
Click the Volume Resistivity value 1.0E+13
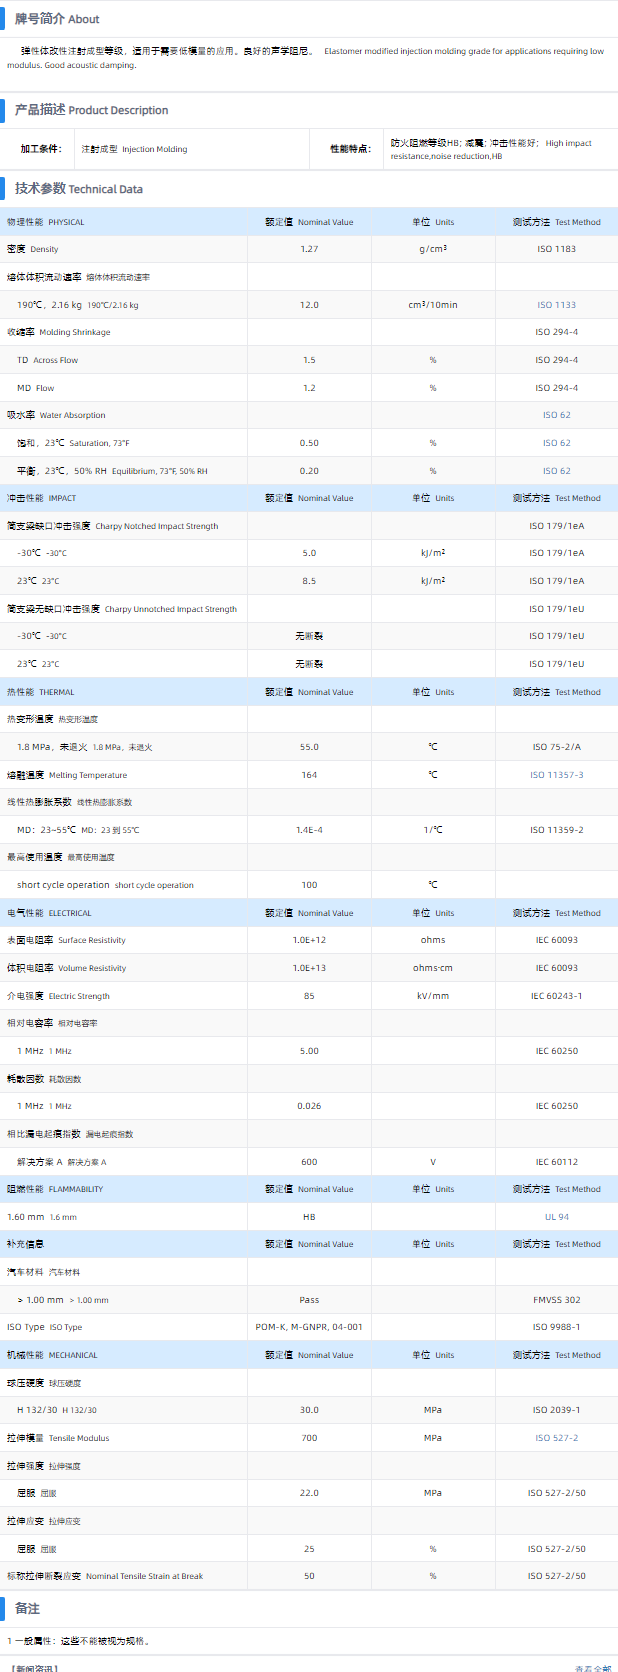(309, 968)
